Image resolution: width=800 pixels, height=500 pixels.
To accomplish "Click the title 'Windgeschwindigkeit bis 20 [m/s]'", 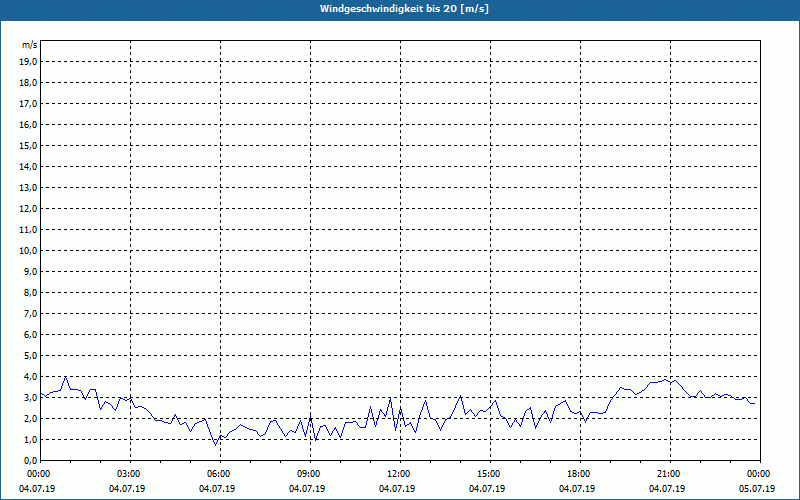I will point(404,9).
